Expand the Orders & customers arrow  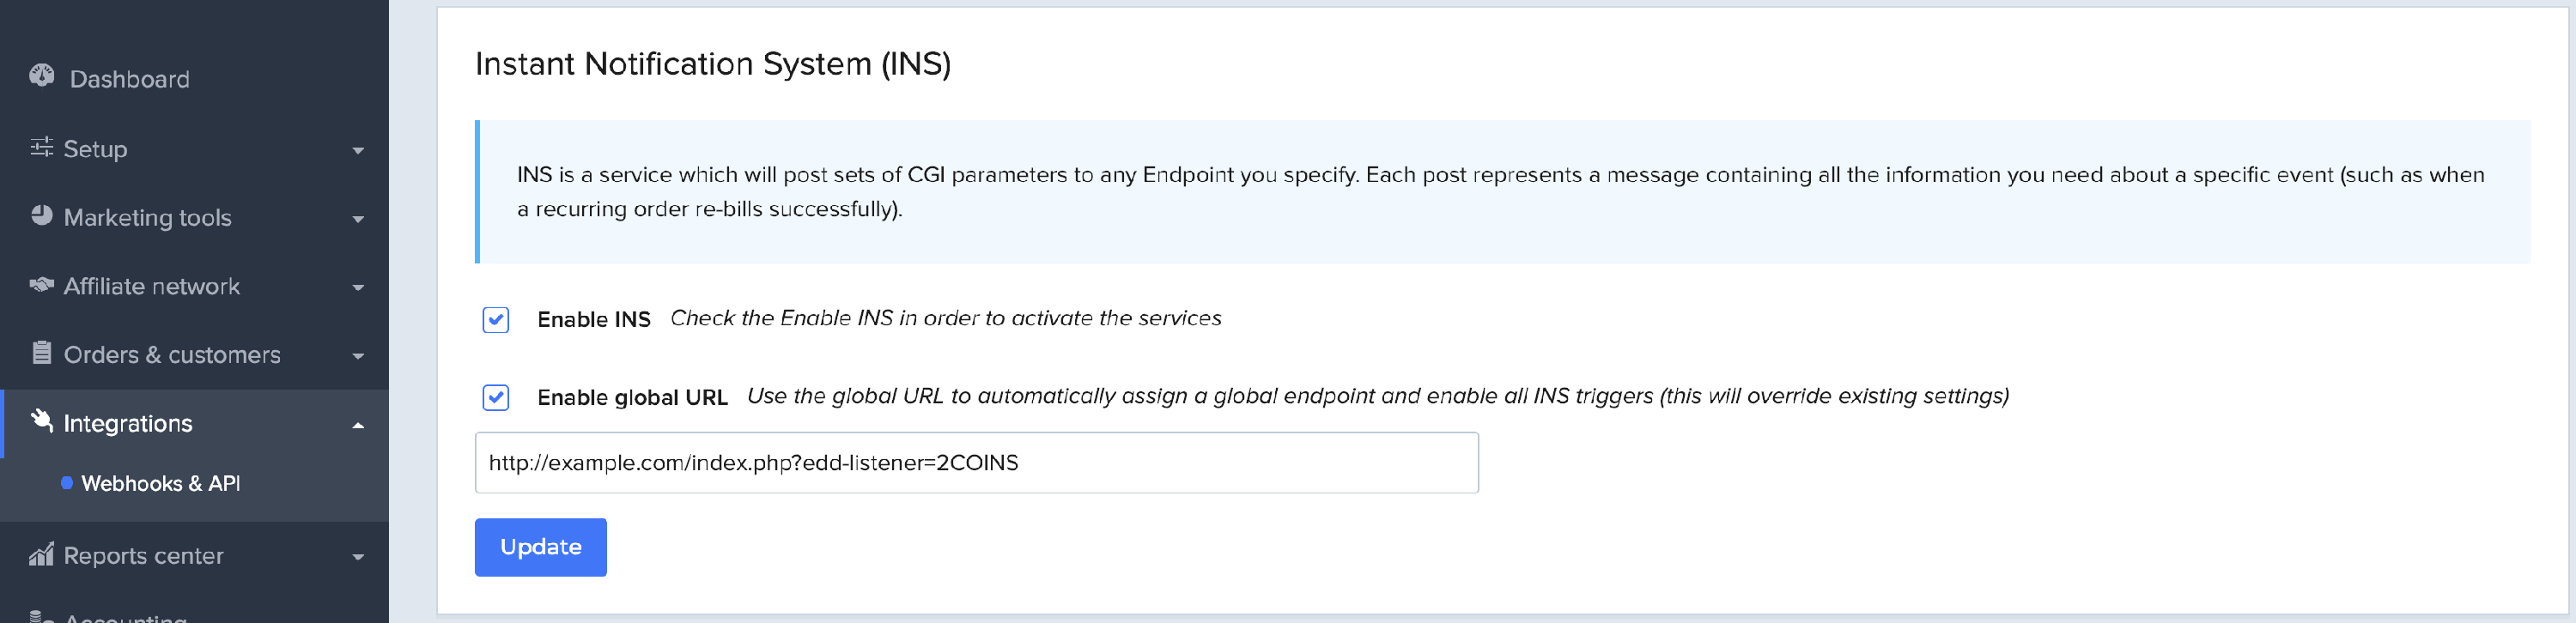point(358,356)
